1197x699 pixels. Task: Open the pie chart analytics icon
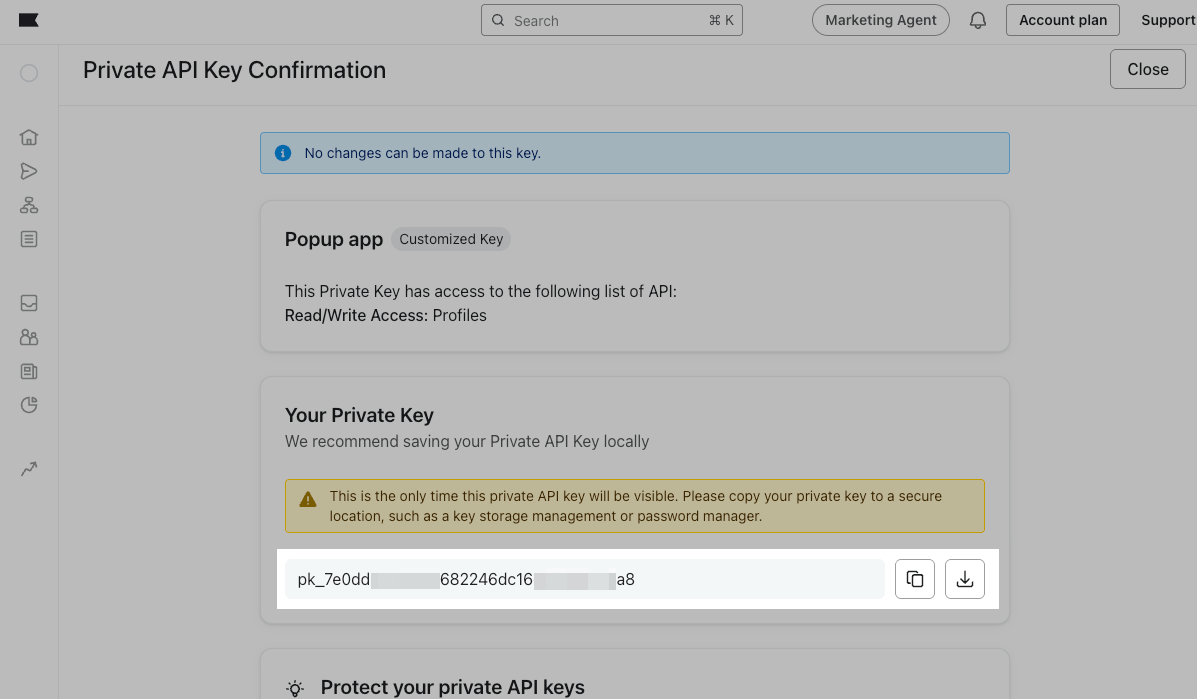[x=29, y=405]
